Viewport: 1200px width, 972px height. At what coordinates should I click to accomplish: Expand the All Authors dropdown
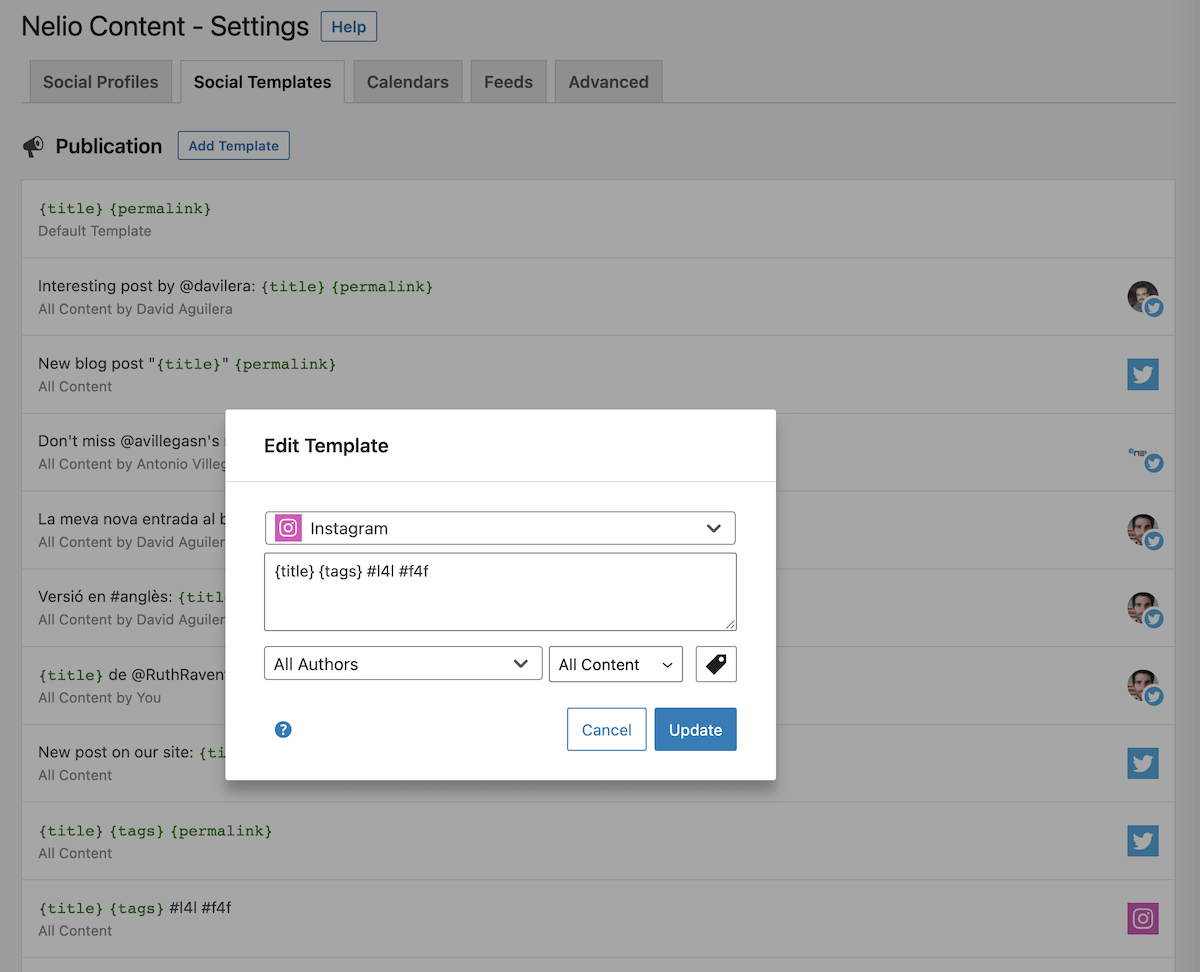pyautogui.click(x=402, y=664)
